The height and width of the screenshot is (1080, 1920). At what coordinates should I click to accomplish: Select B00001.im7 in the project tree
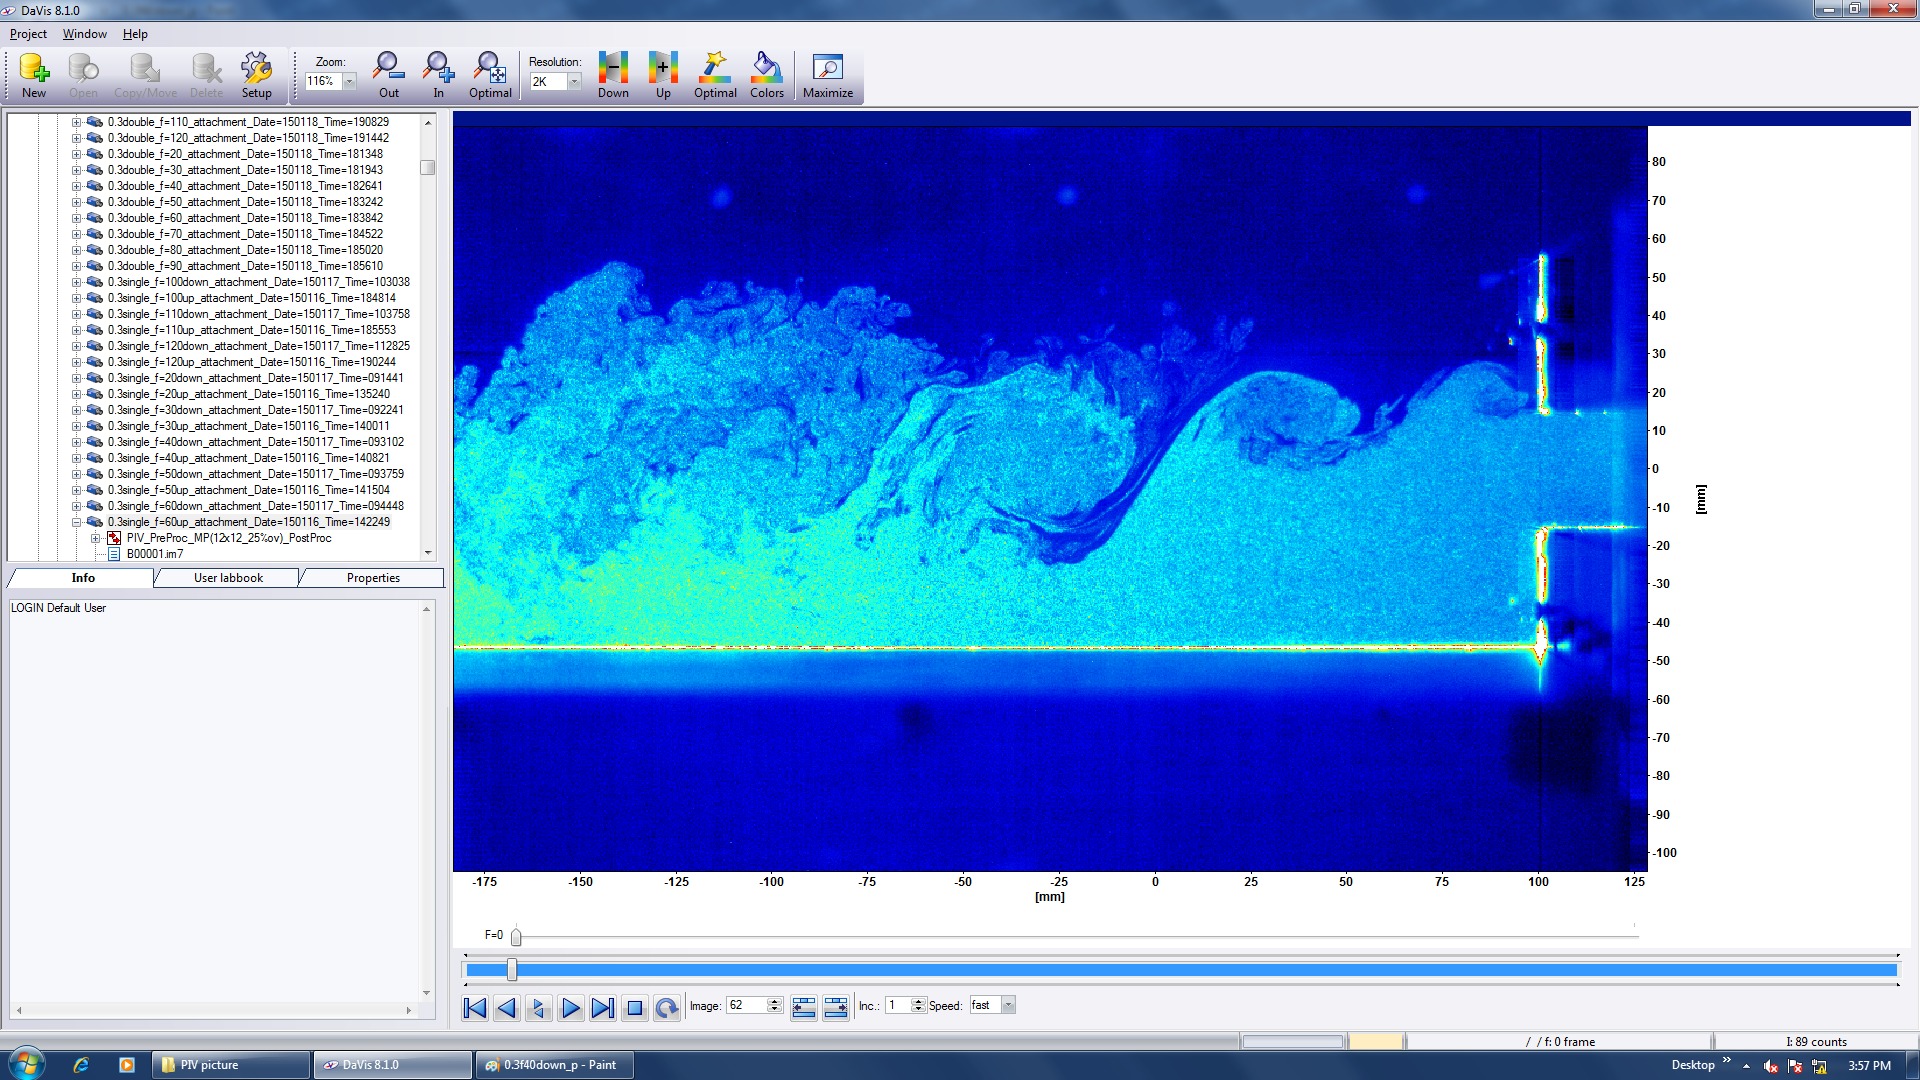(x=160, y=553)
